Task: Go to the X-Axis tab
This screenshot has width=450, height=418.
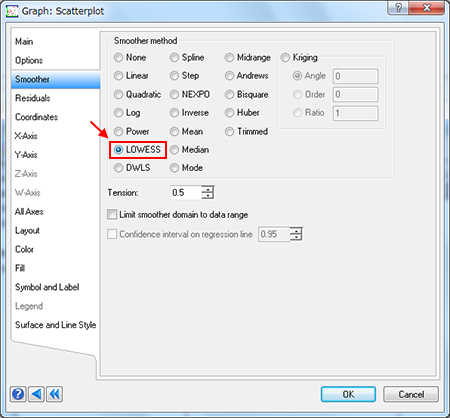Action: coord(26,136)
